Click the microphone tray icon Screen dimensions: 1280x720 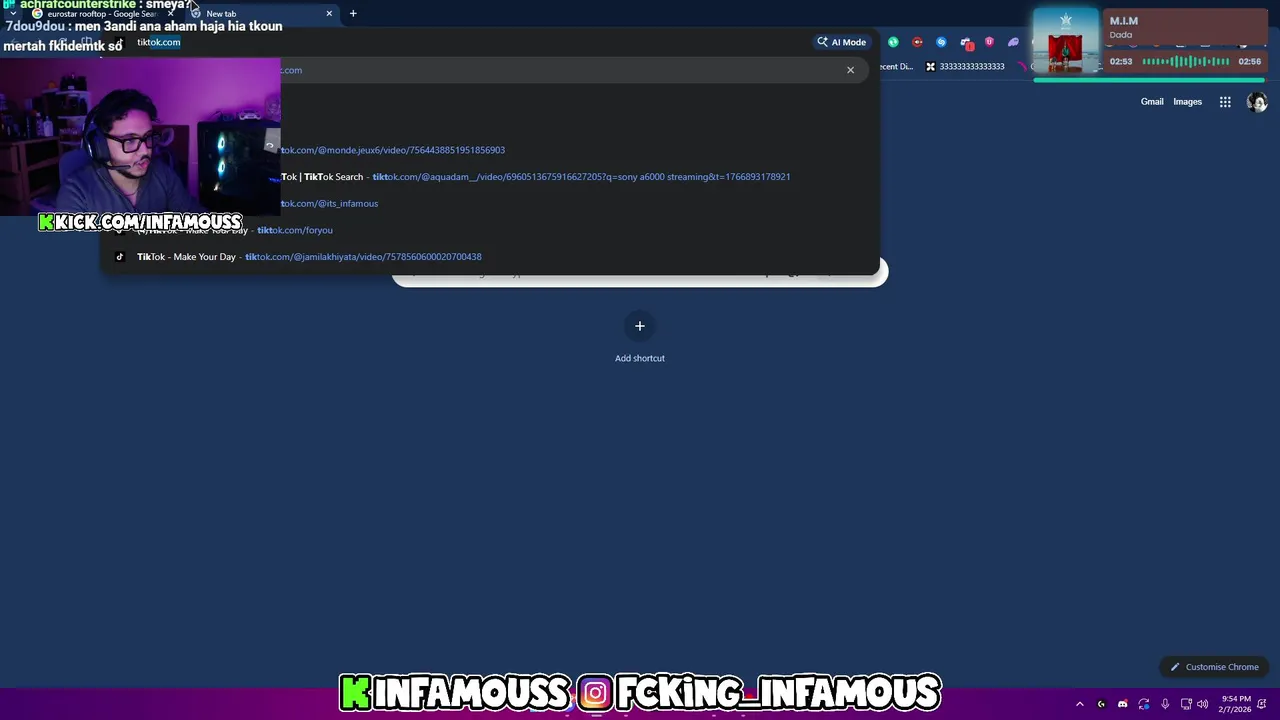[x=1165, y=704]
